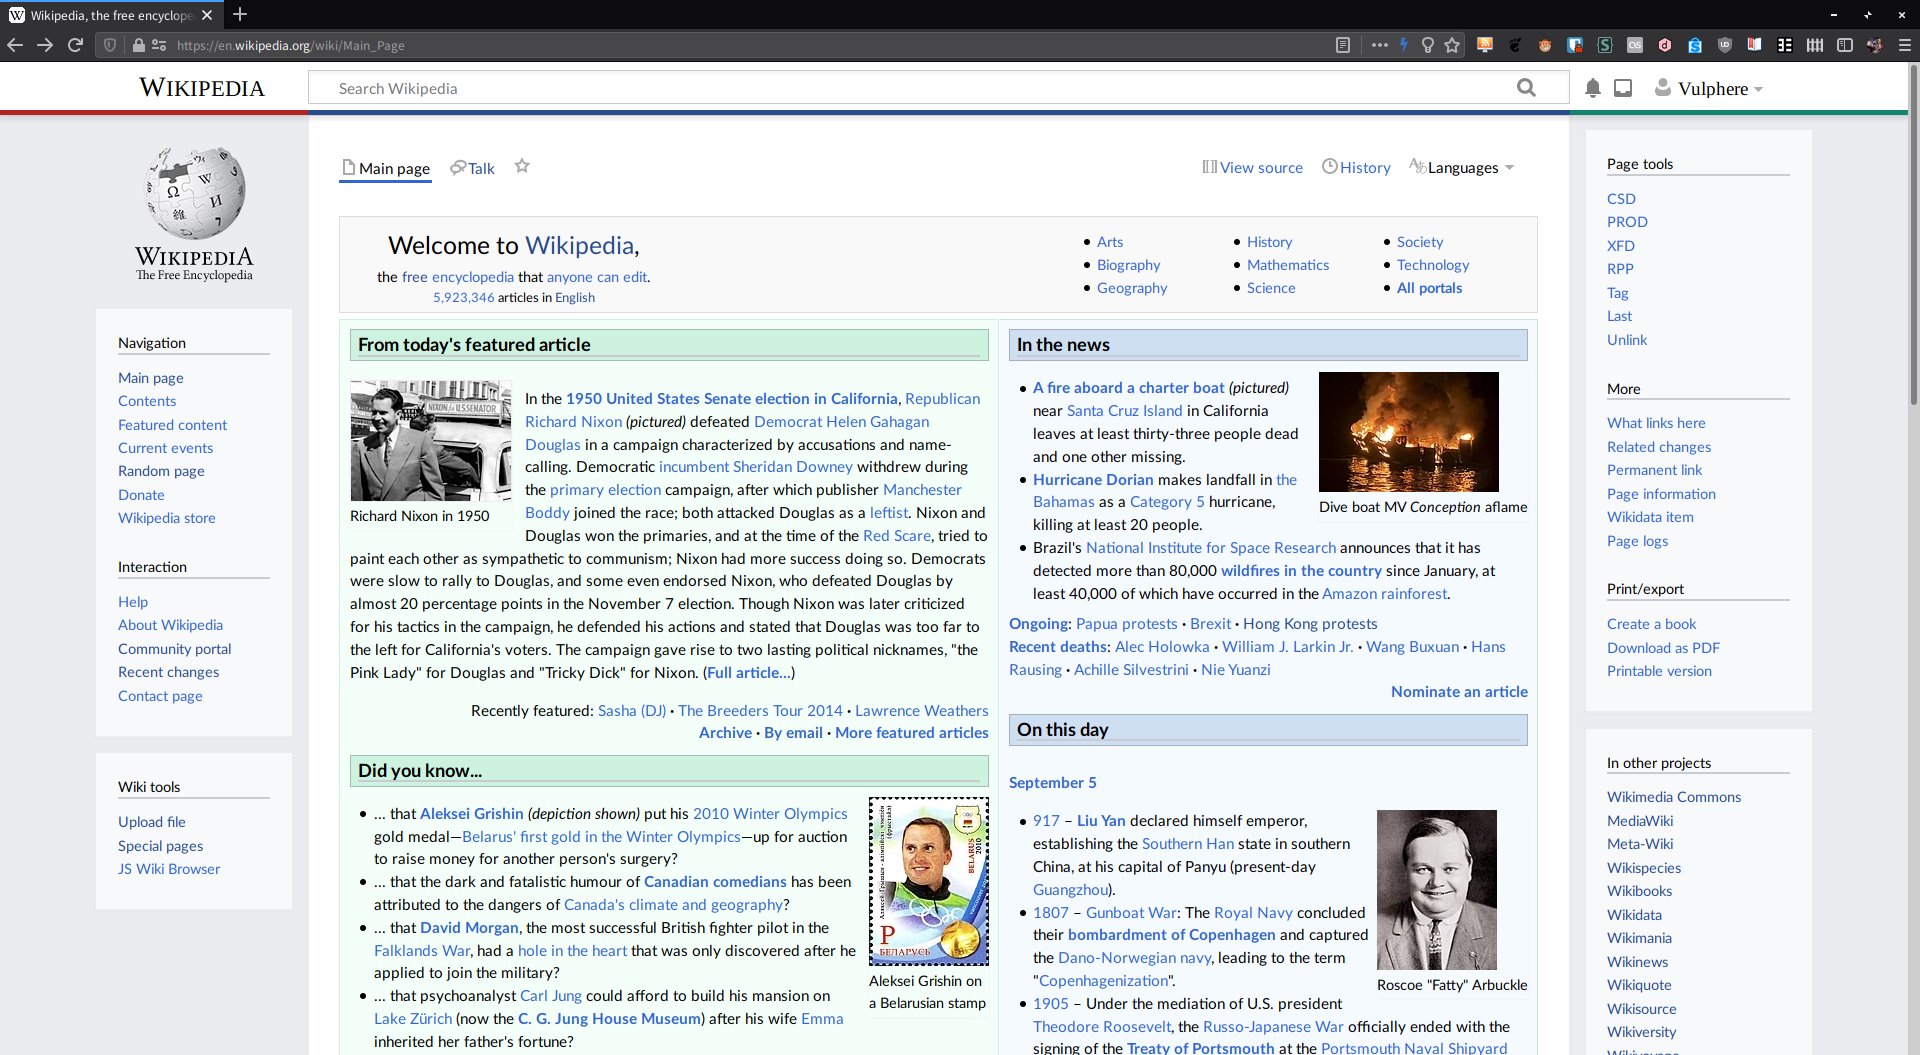
Task: Expand the Languages dropdown
Action: (1462, 167)
